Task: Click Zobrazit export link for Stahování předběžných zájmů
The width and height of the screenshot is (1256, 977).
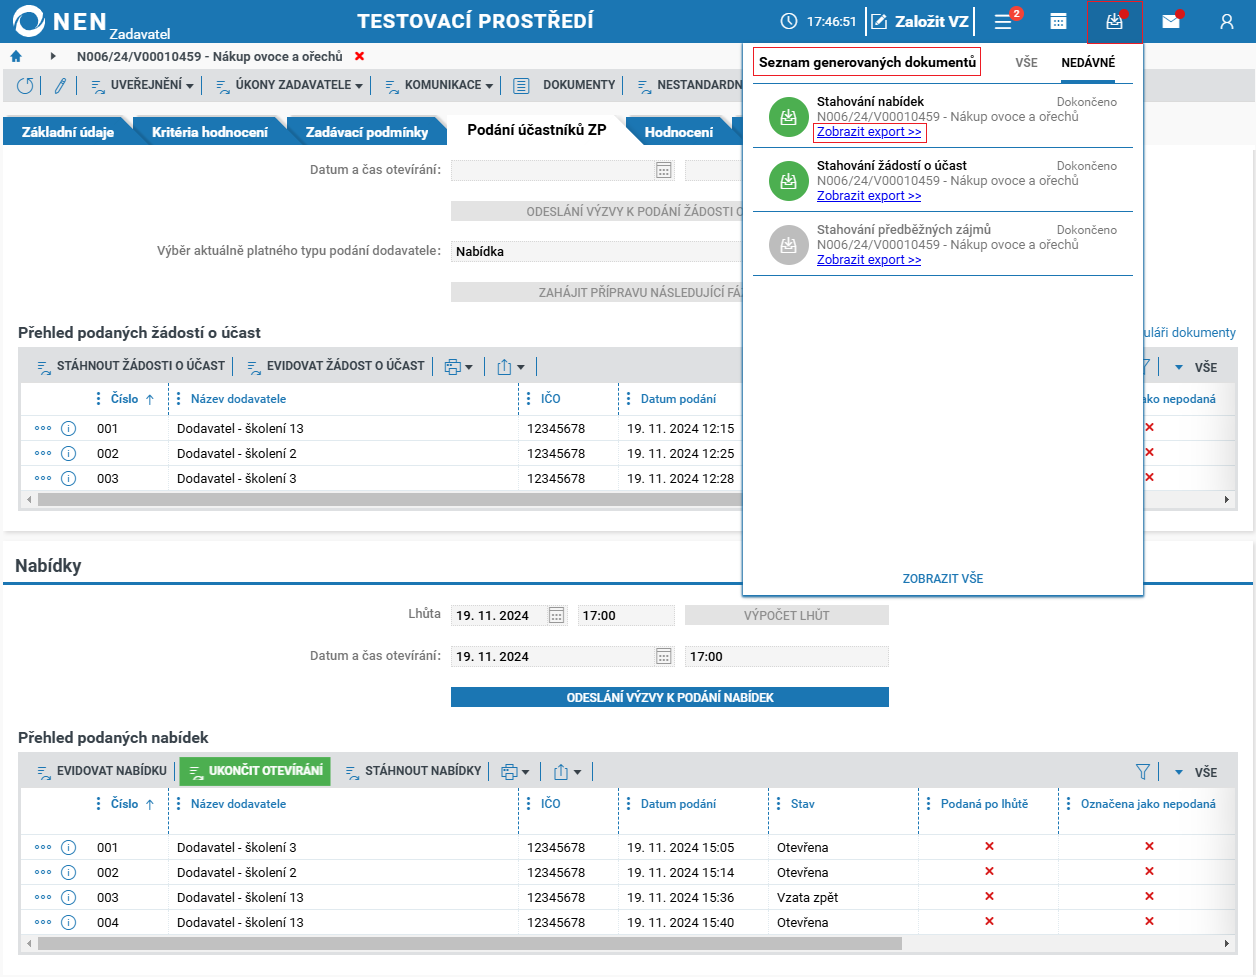Action: coord(869,260)
